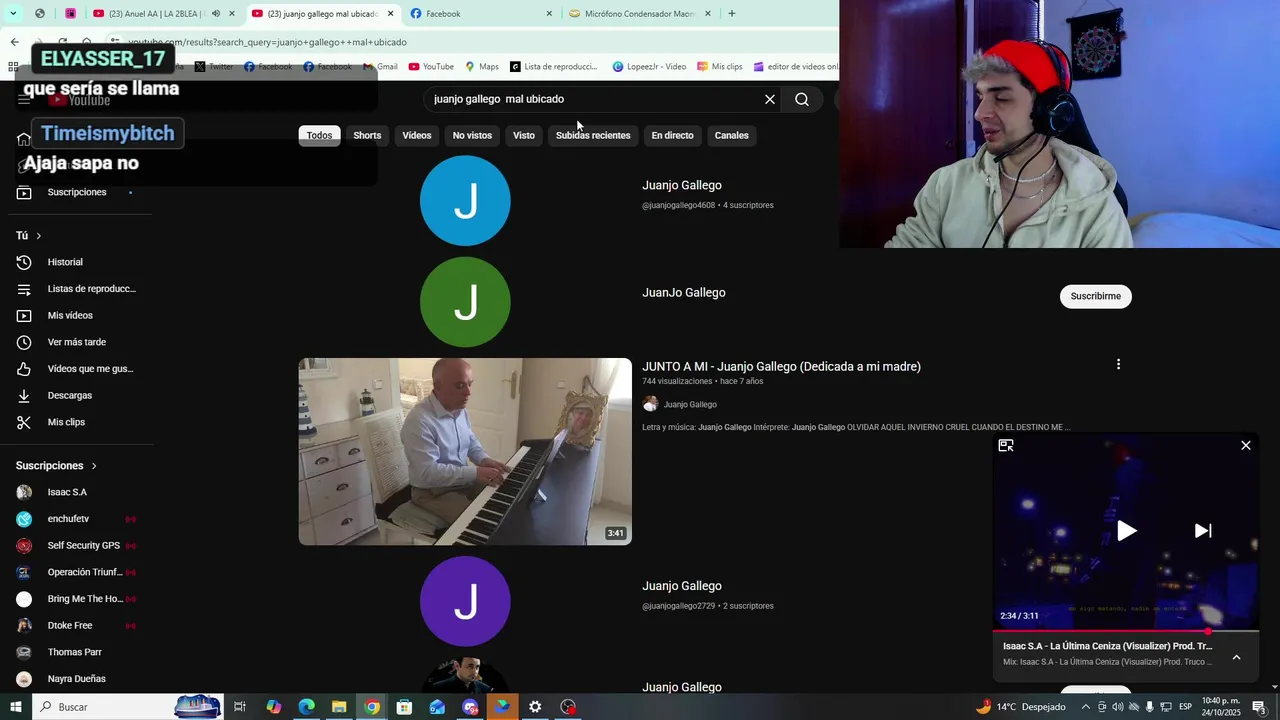Open File Explorer from the taskbar
The height and width of the screenshot is (720, 1280).
click(x=339, y=707)
